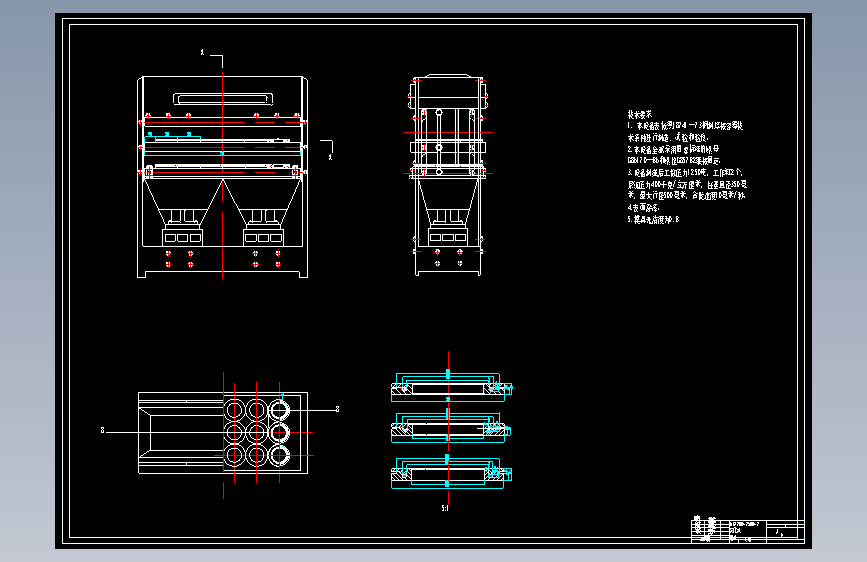Pick the bottom cyan sectional detail
This screenshot has width=867, height=562.
451,473
